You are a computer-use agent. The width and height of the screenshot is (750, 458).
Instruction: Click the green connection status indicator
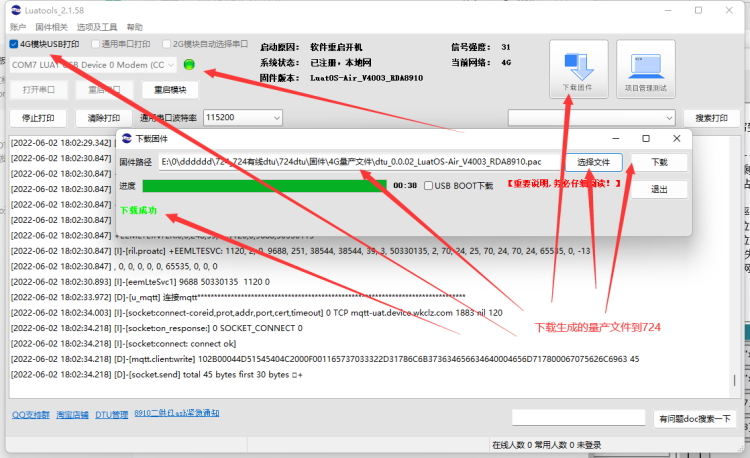coord(189,64)
